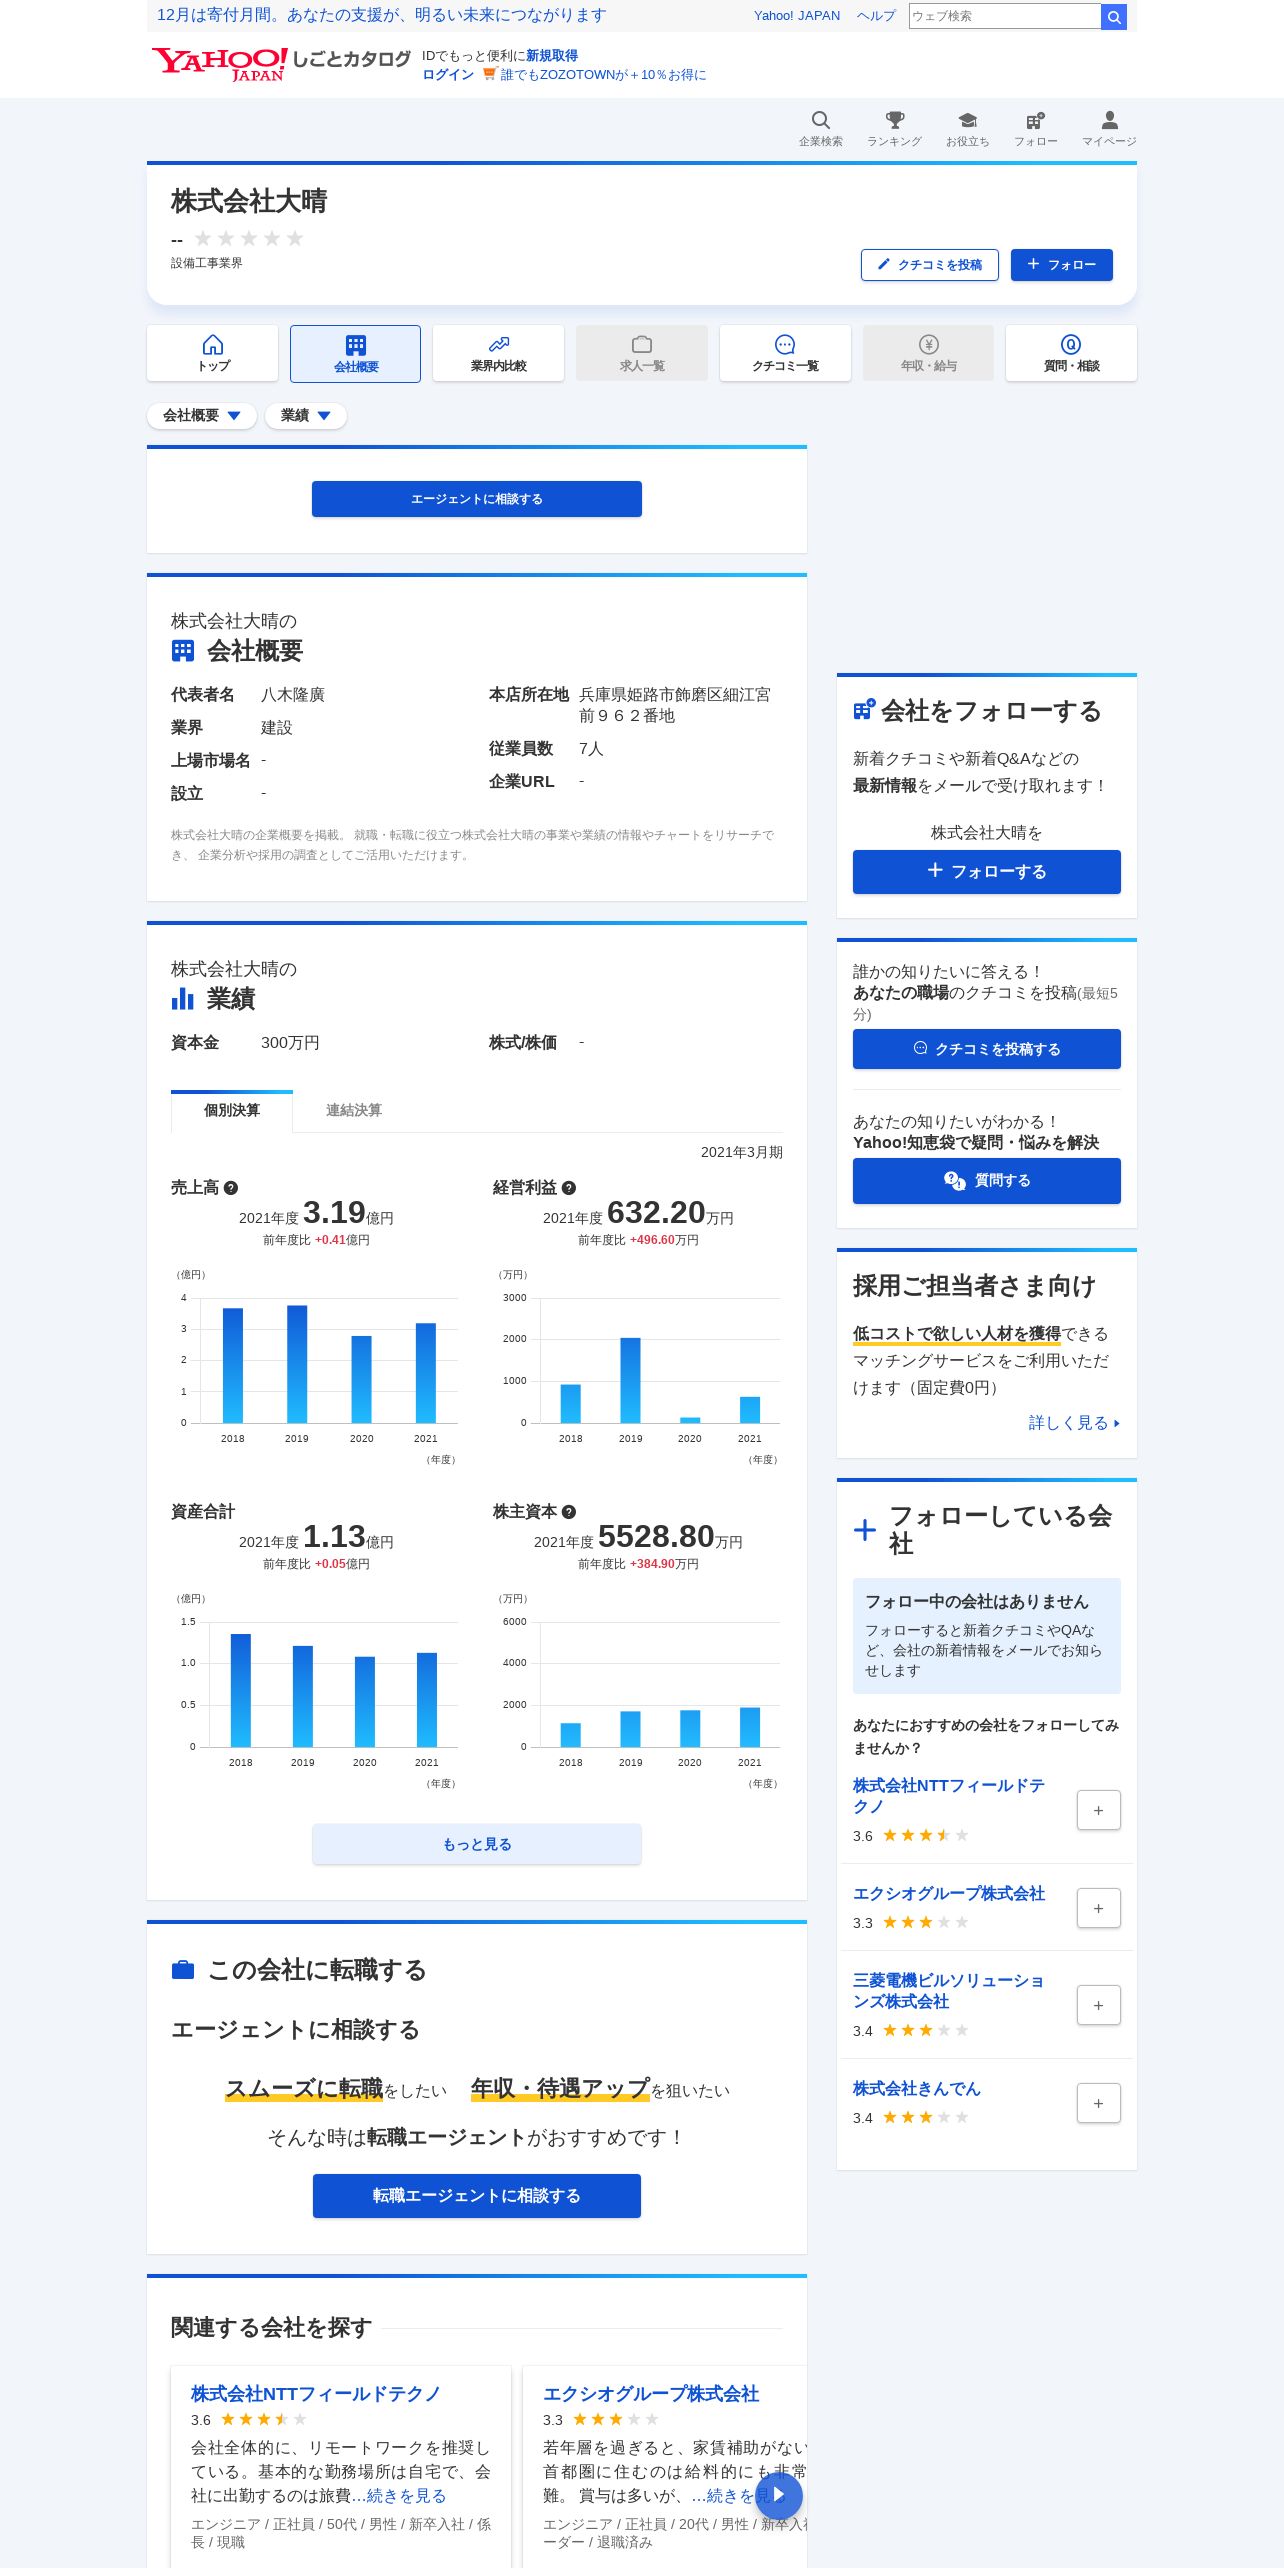Viewport: 1284px width, 2568px height.
Task: Click 新規取得 link
Action: [552, 56]
